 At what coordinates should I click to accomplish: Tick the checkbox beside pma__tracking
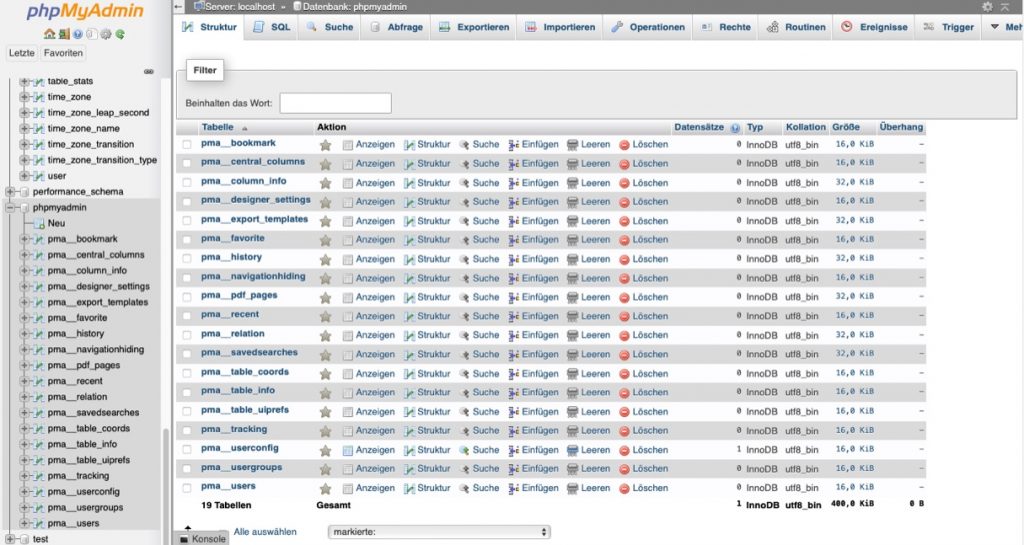[x=187, y=431]
